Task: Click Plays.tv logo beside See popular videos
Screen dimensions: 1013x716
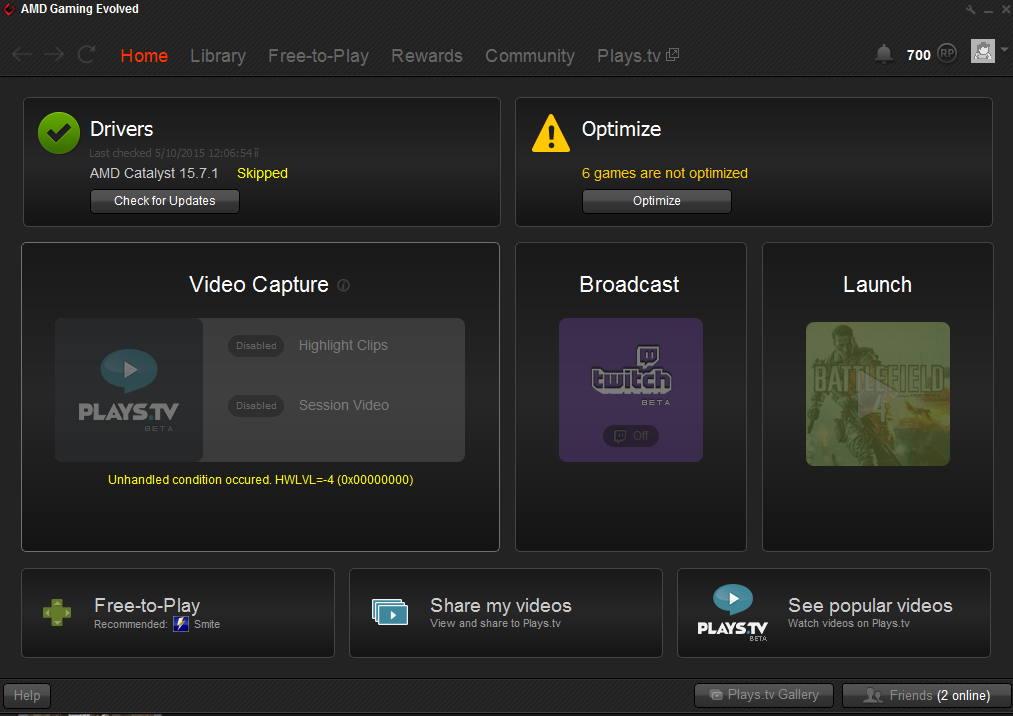Action: coord(732,612)
